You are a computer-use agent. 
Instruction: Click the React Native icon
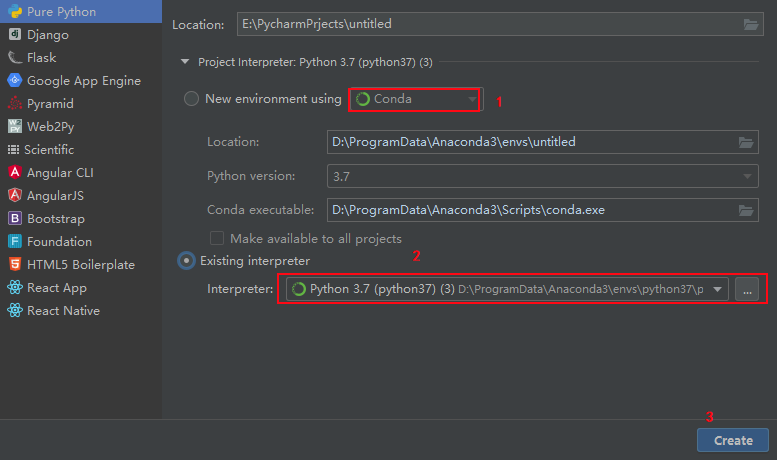(x=15, y=310)
